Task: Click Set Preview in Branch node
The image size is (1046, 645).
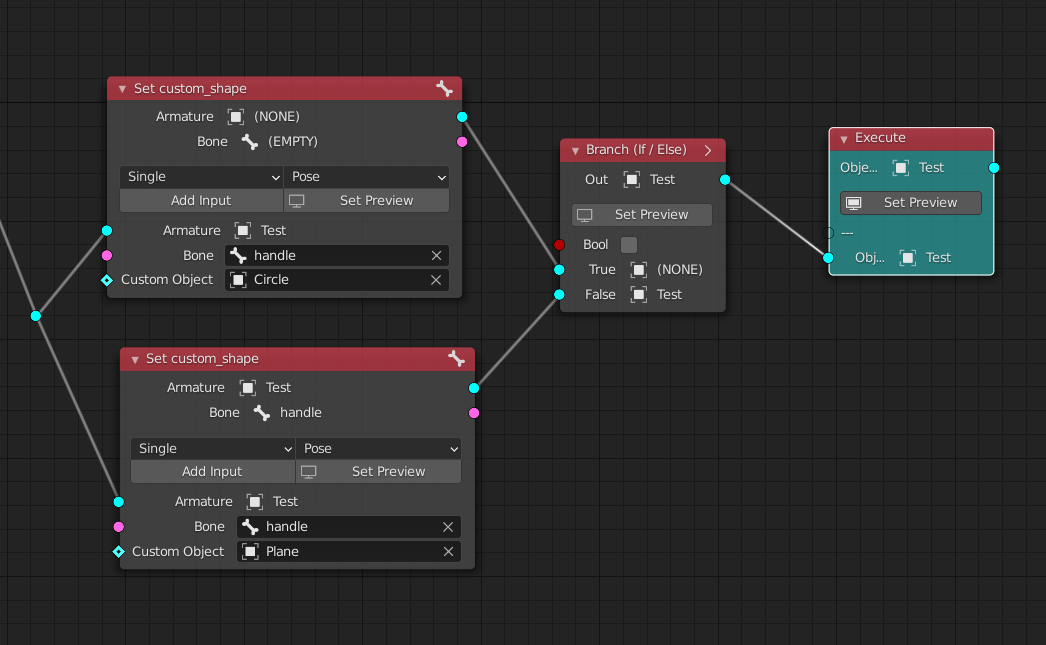Action: pyautogui.click(x=642, y=215)
